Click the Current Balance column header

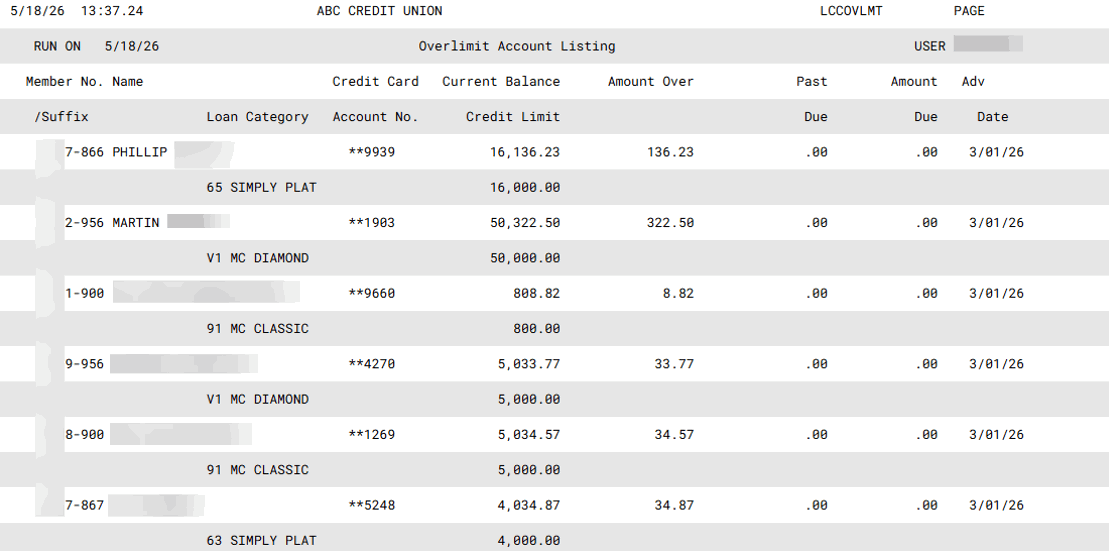pyautogui.click(x=501, y=82)
